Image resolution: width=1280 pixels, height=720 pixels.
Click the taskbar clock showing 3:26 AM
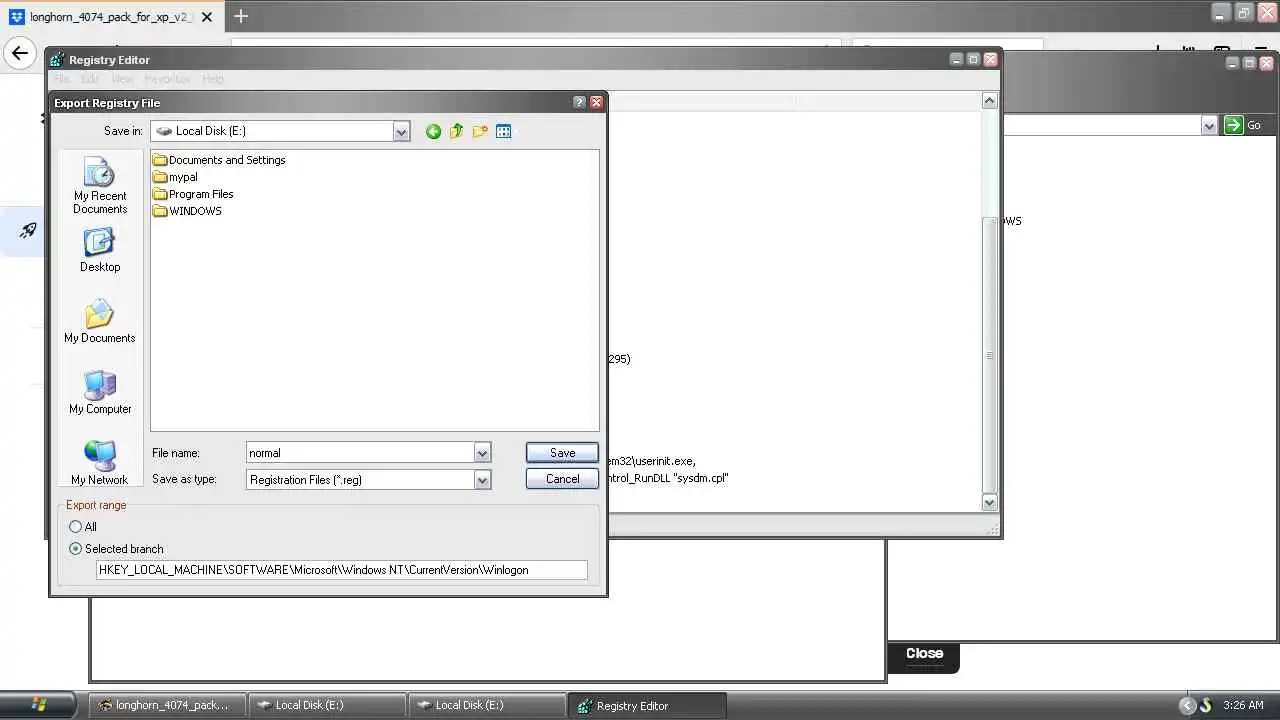[1243, 705]
